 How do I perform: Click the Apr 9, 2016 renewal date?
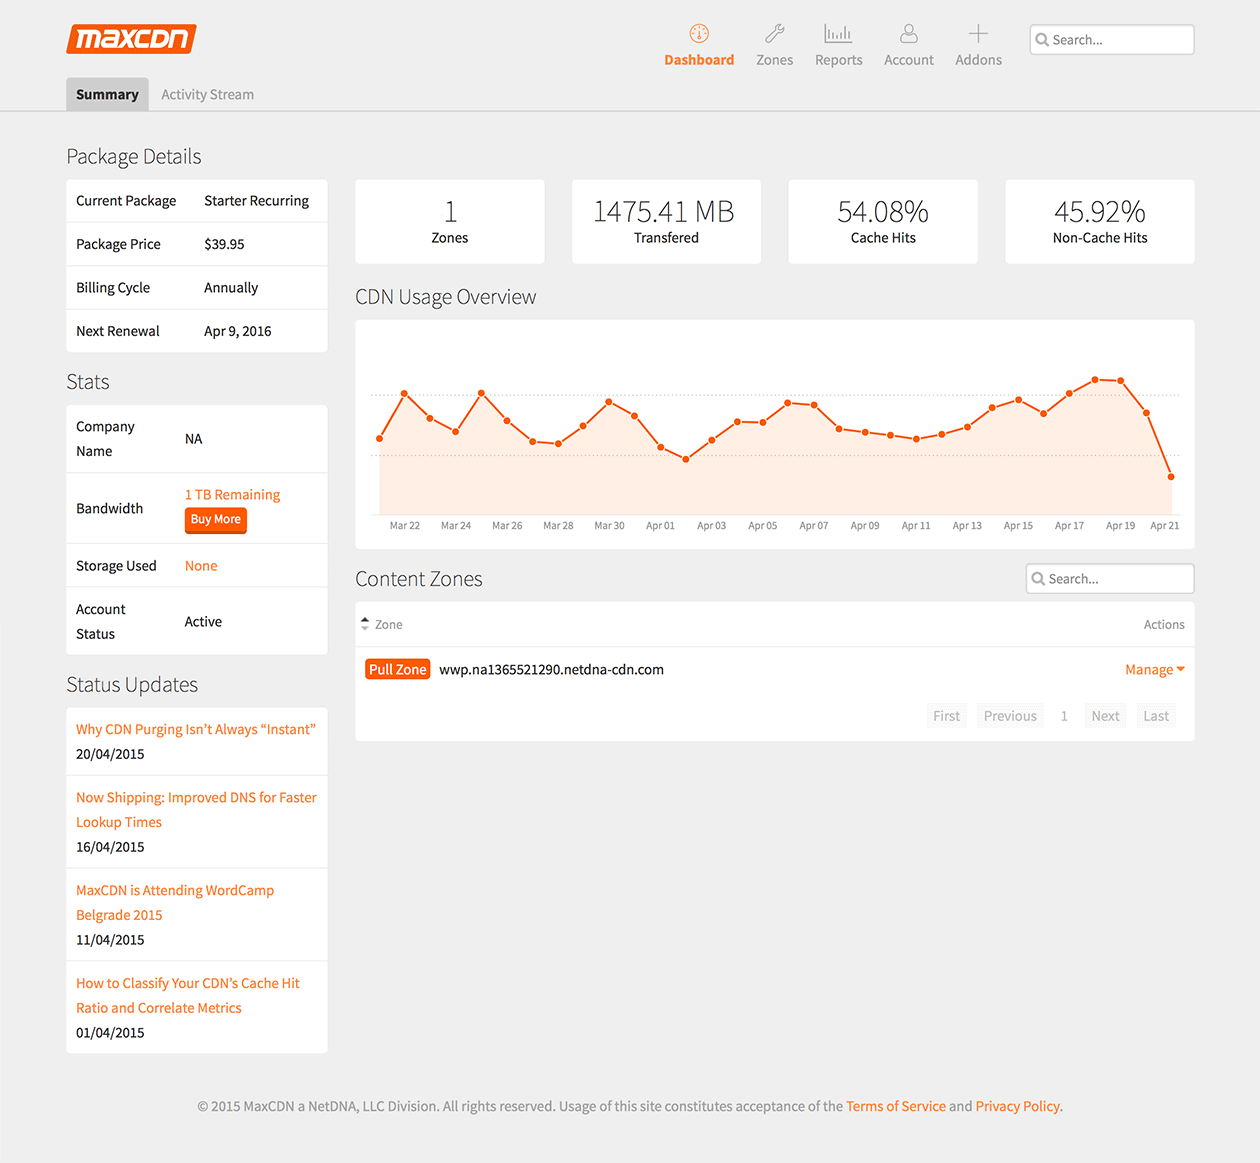coord(238,331)
